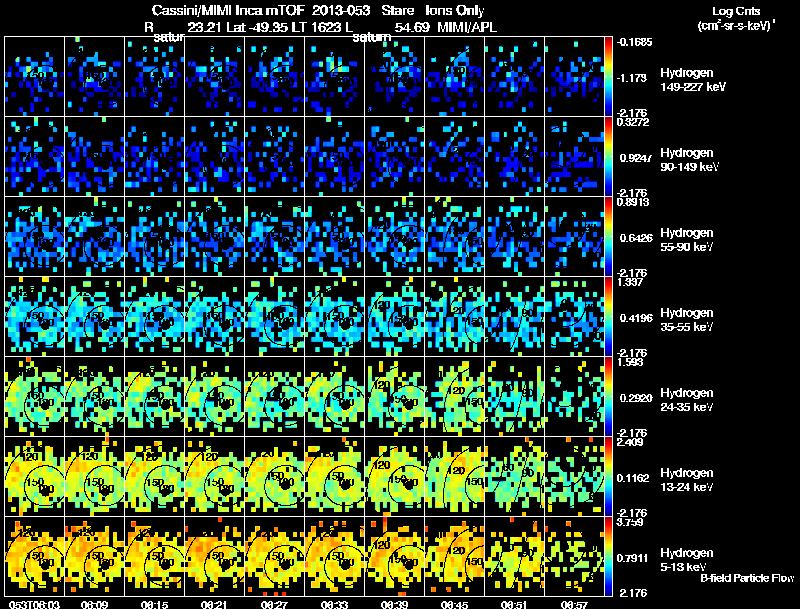Open the 35-55 keV panel at 06:27
800x609 pixels.
(x=274, y=317)
